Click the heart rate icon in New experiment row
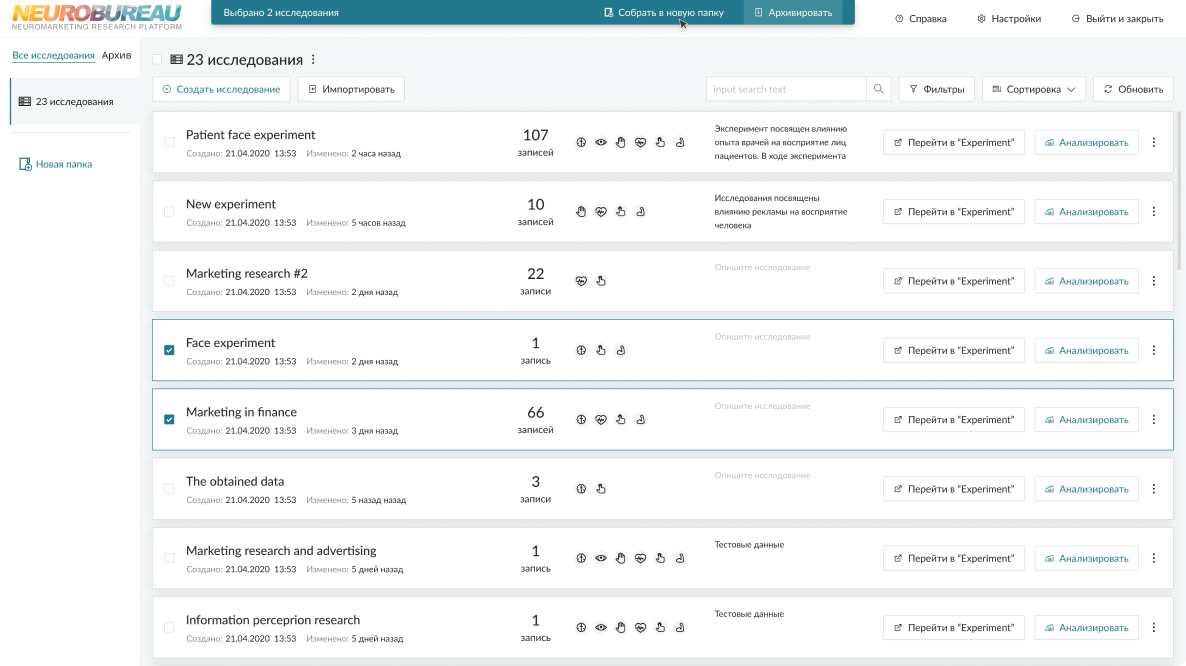Viewport: 1186px width, 666px height. tap(601, 211)
